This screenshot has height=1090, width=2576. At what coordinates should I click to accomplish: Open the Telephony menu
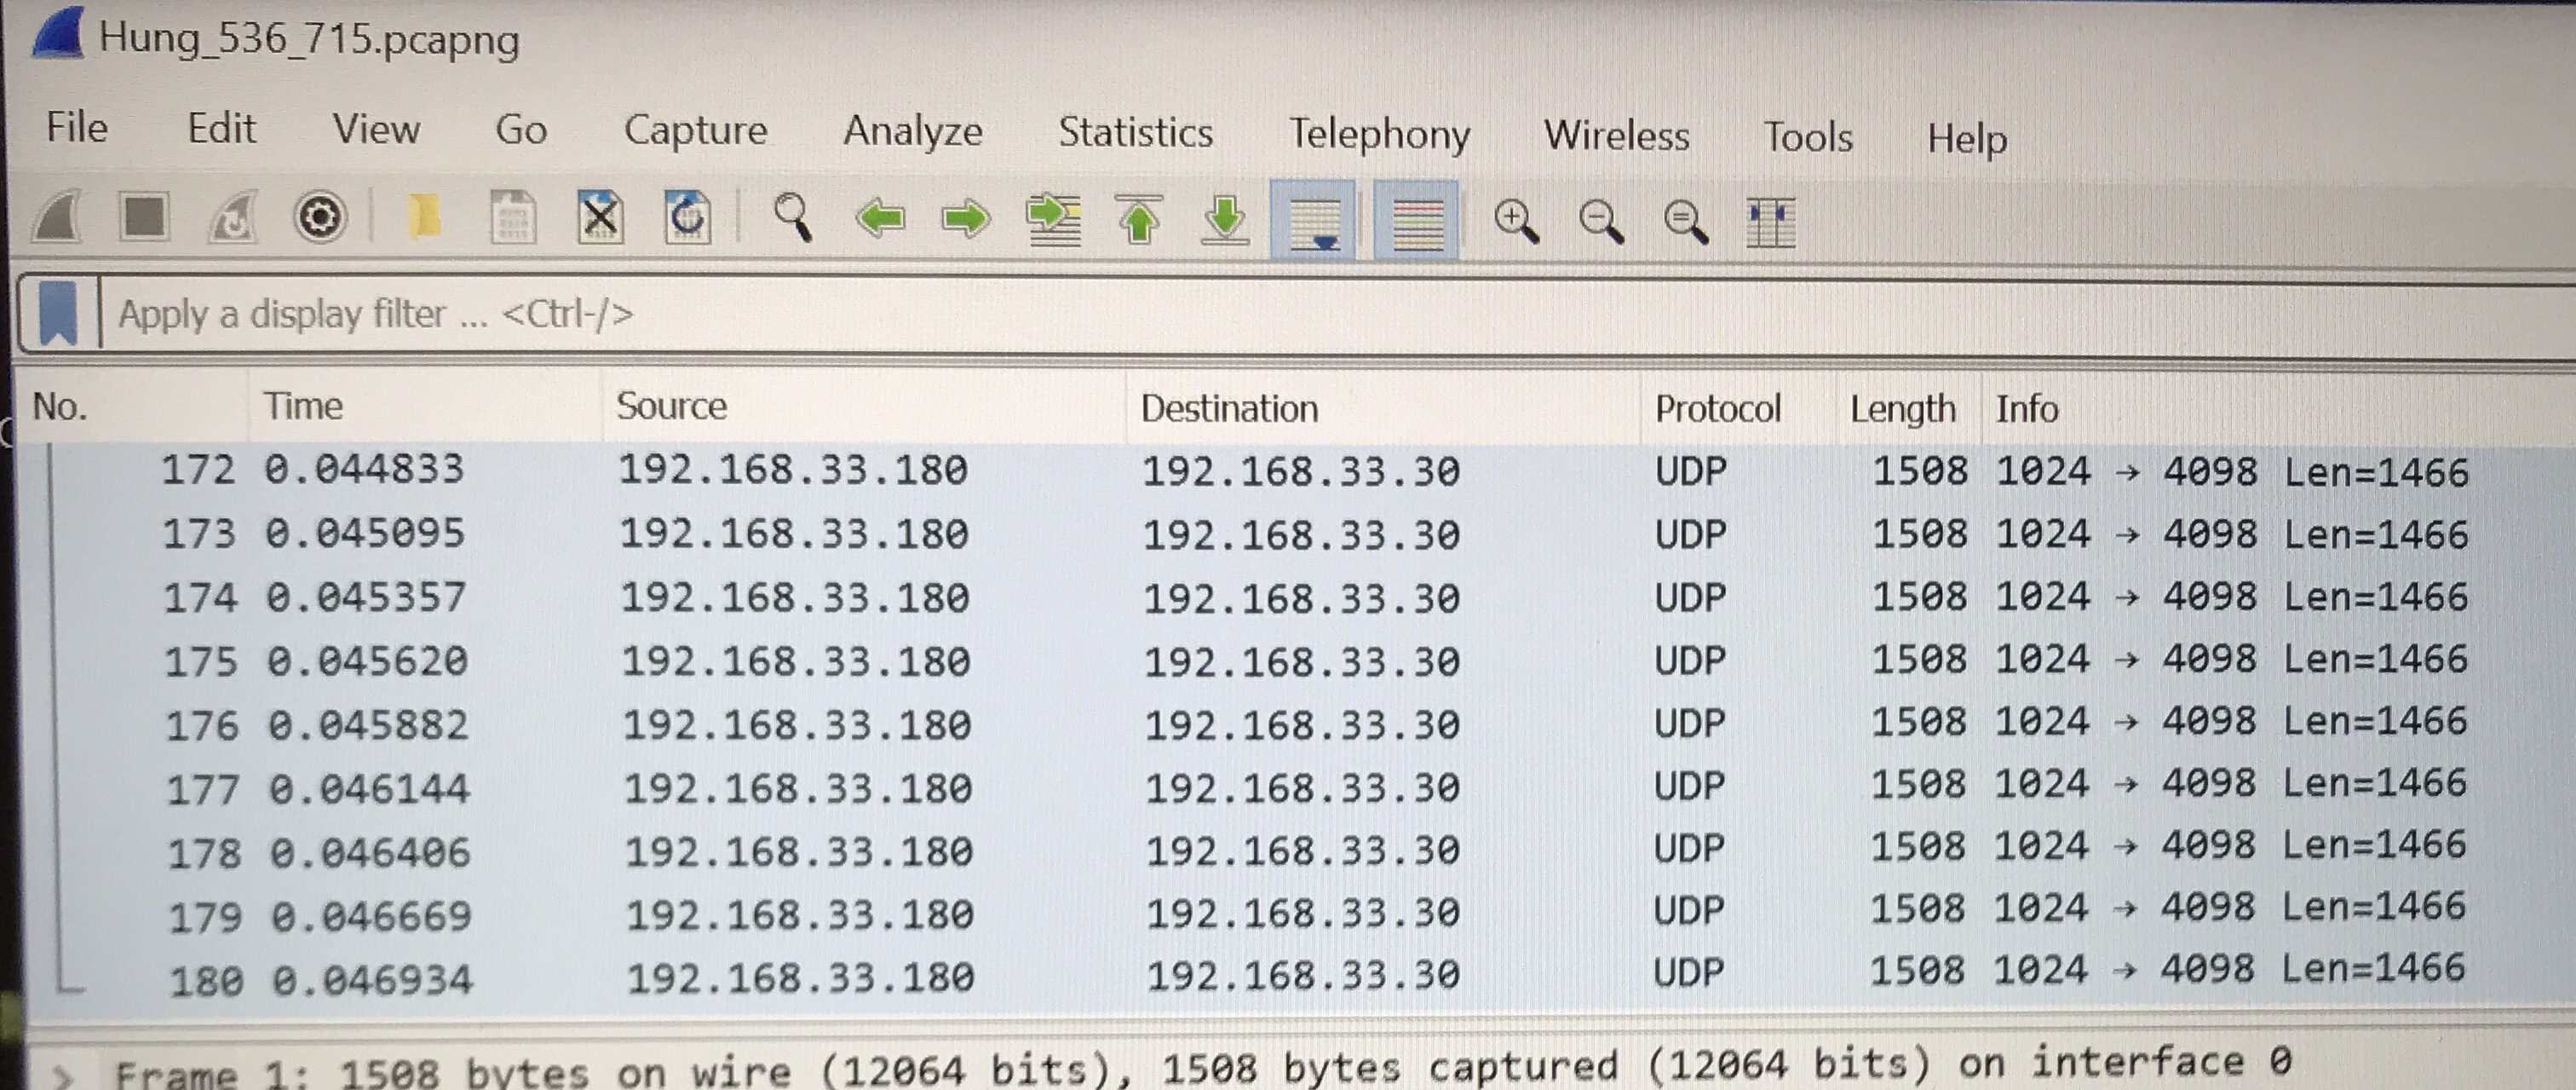coord(1379,136)
